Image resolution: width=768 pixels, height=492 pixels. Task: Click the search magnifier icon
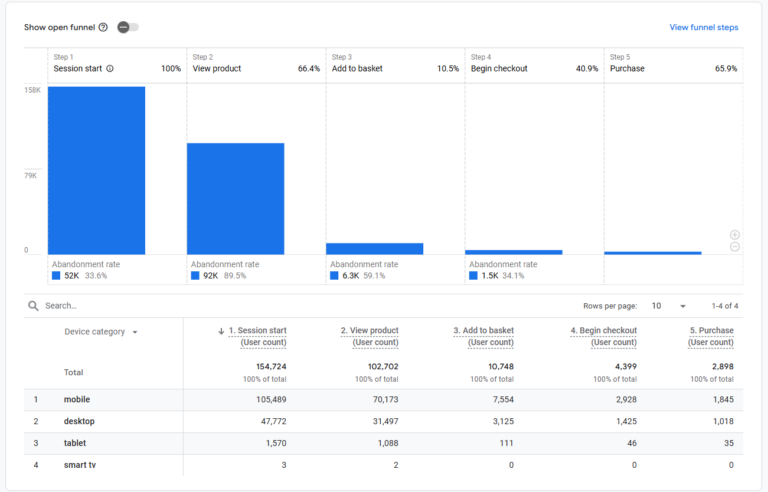click(34, 306)
